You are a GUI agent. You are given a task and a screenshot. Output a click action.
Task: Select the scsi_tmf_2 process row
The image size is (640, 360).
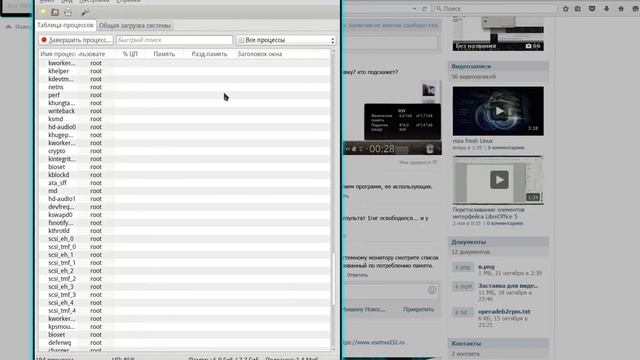coord(184,279)
